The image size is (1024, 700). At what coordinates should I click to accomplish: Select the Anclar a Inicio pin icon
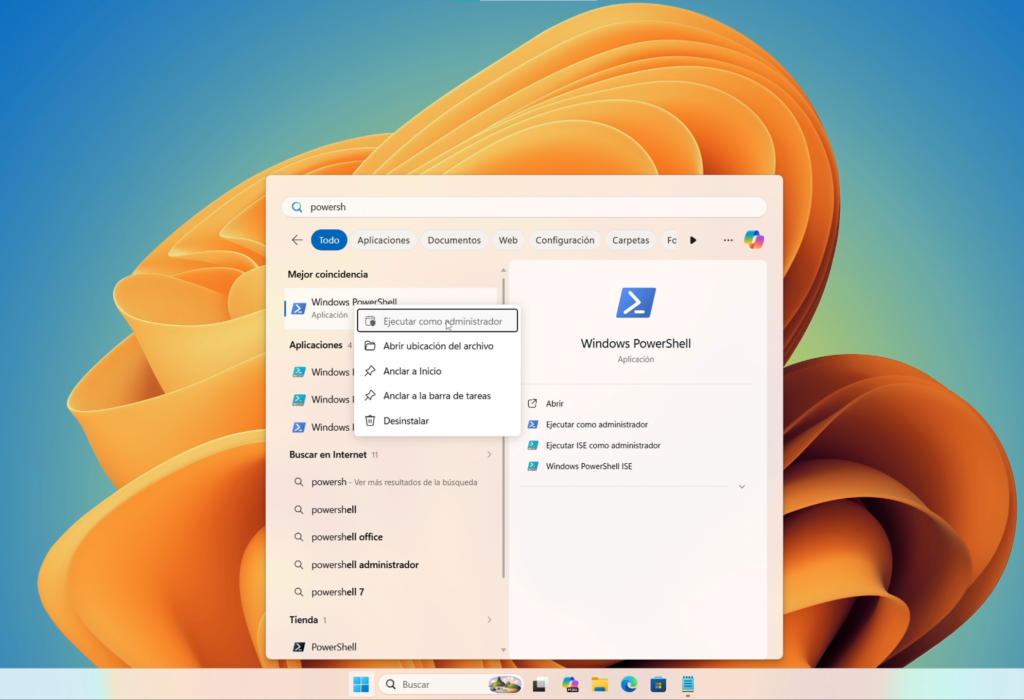(371, 370)
